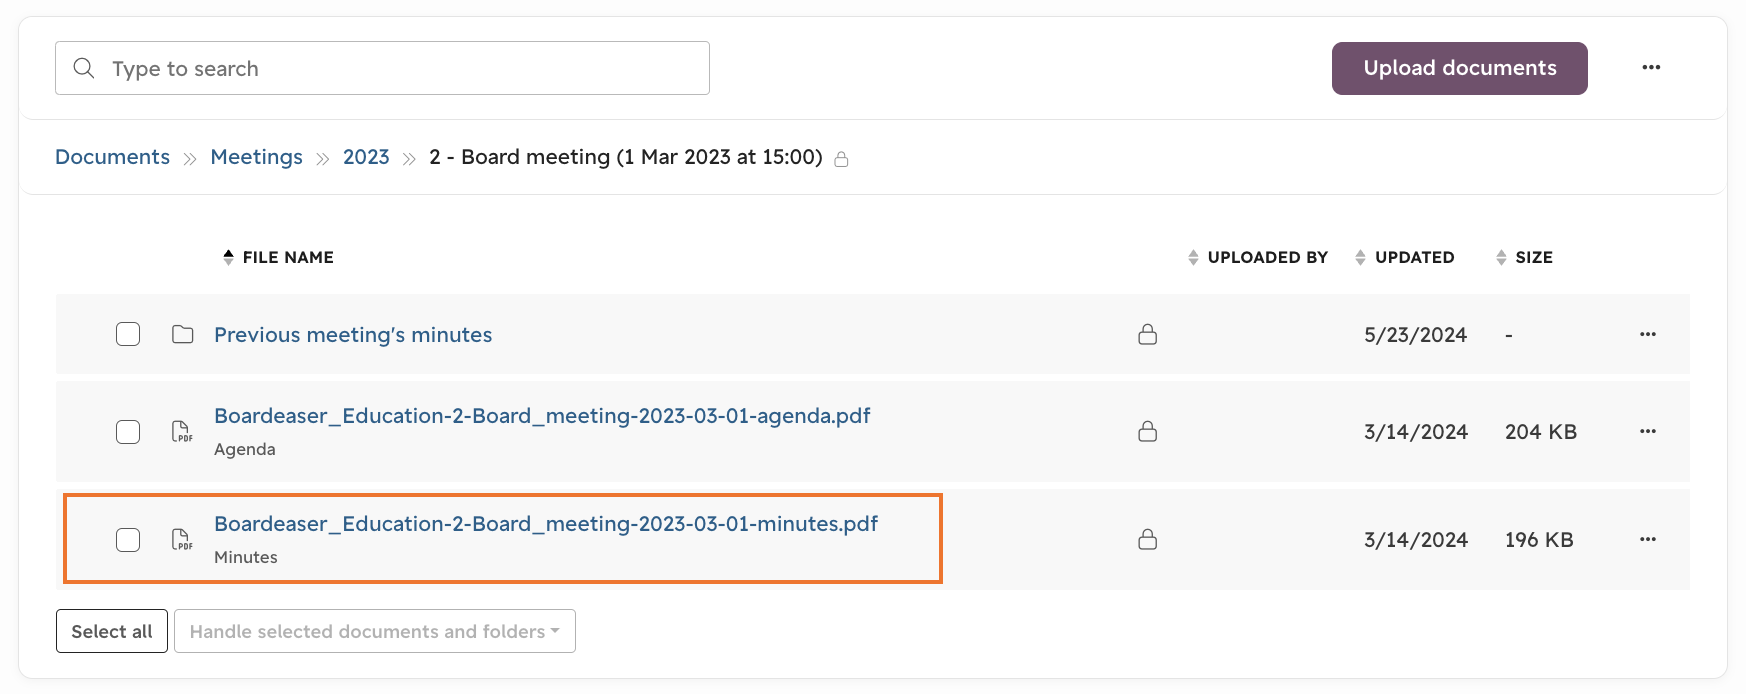Open the top-right three-dots options menu
1746x694 pixels.
tap(1651, 67)
